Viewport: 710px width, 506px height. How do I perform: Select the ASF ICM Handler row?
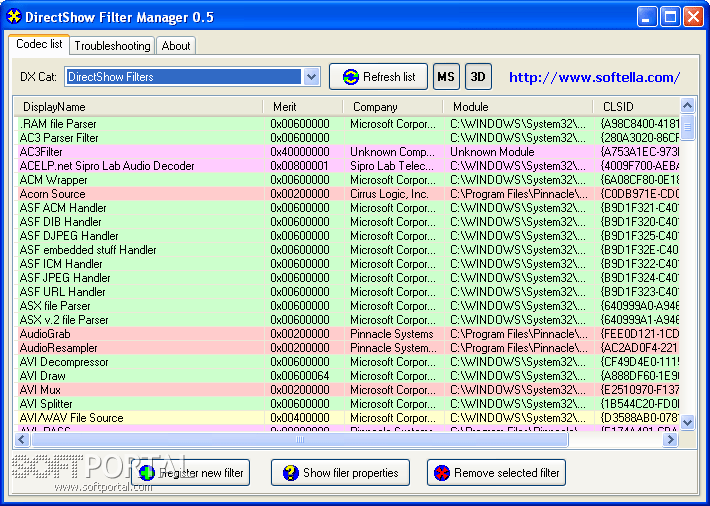coord(347,264)
